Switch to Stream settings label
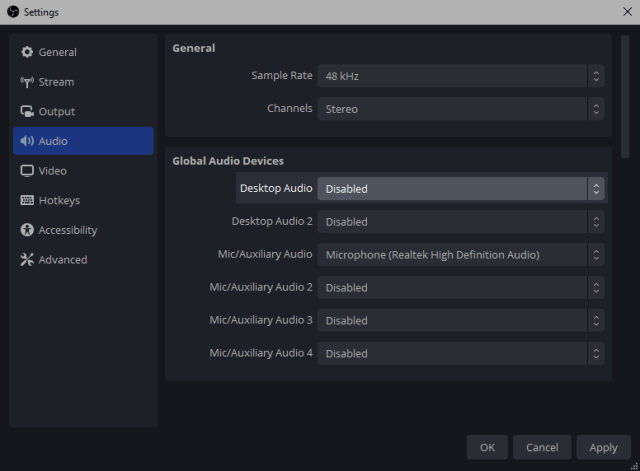 [56, 82]
